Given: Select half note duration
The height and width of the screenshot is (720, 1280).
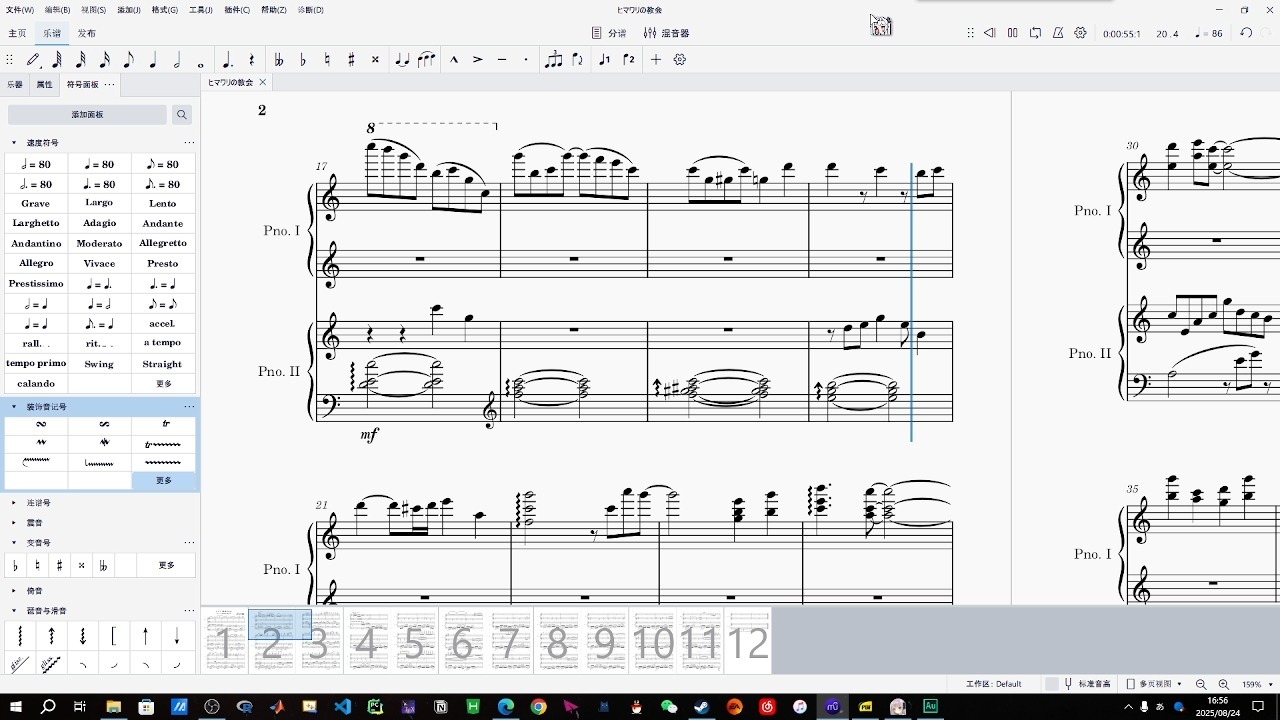Looking at the screenshot, I should pos(177,60).
